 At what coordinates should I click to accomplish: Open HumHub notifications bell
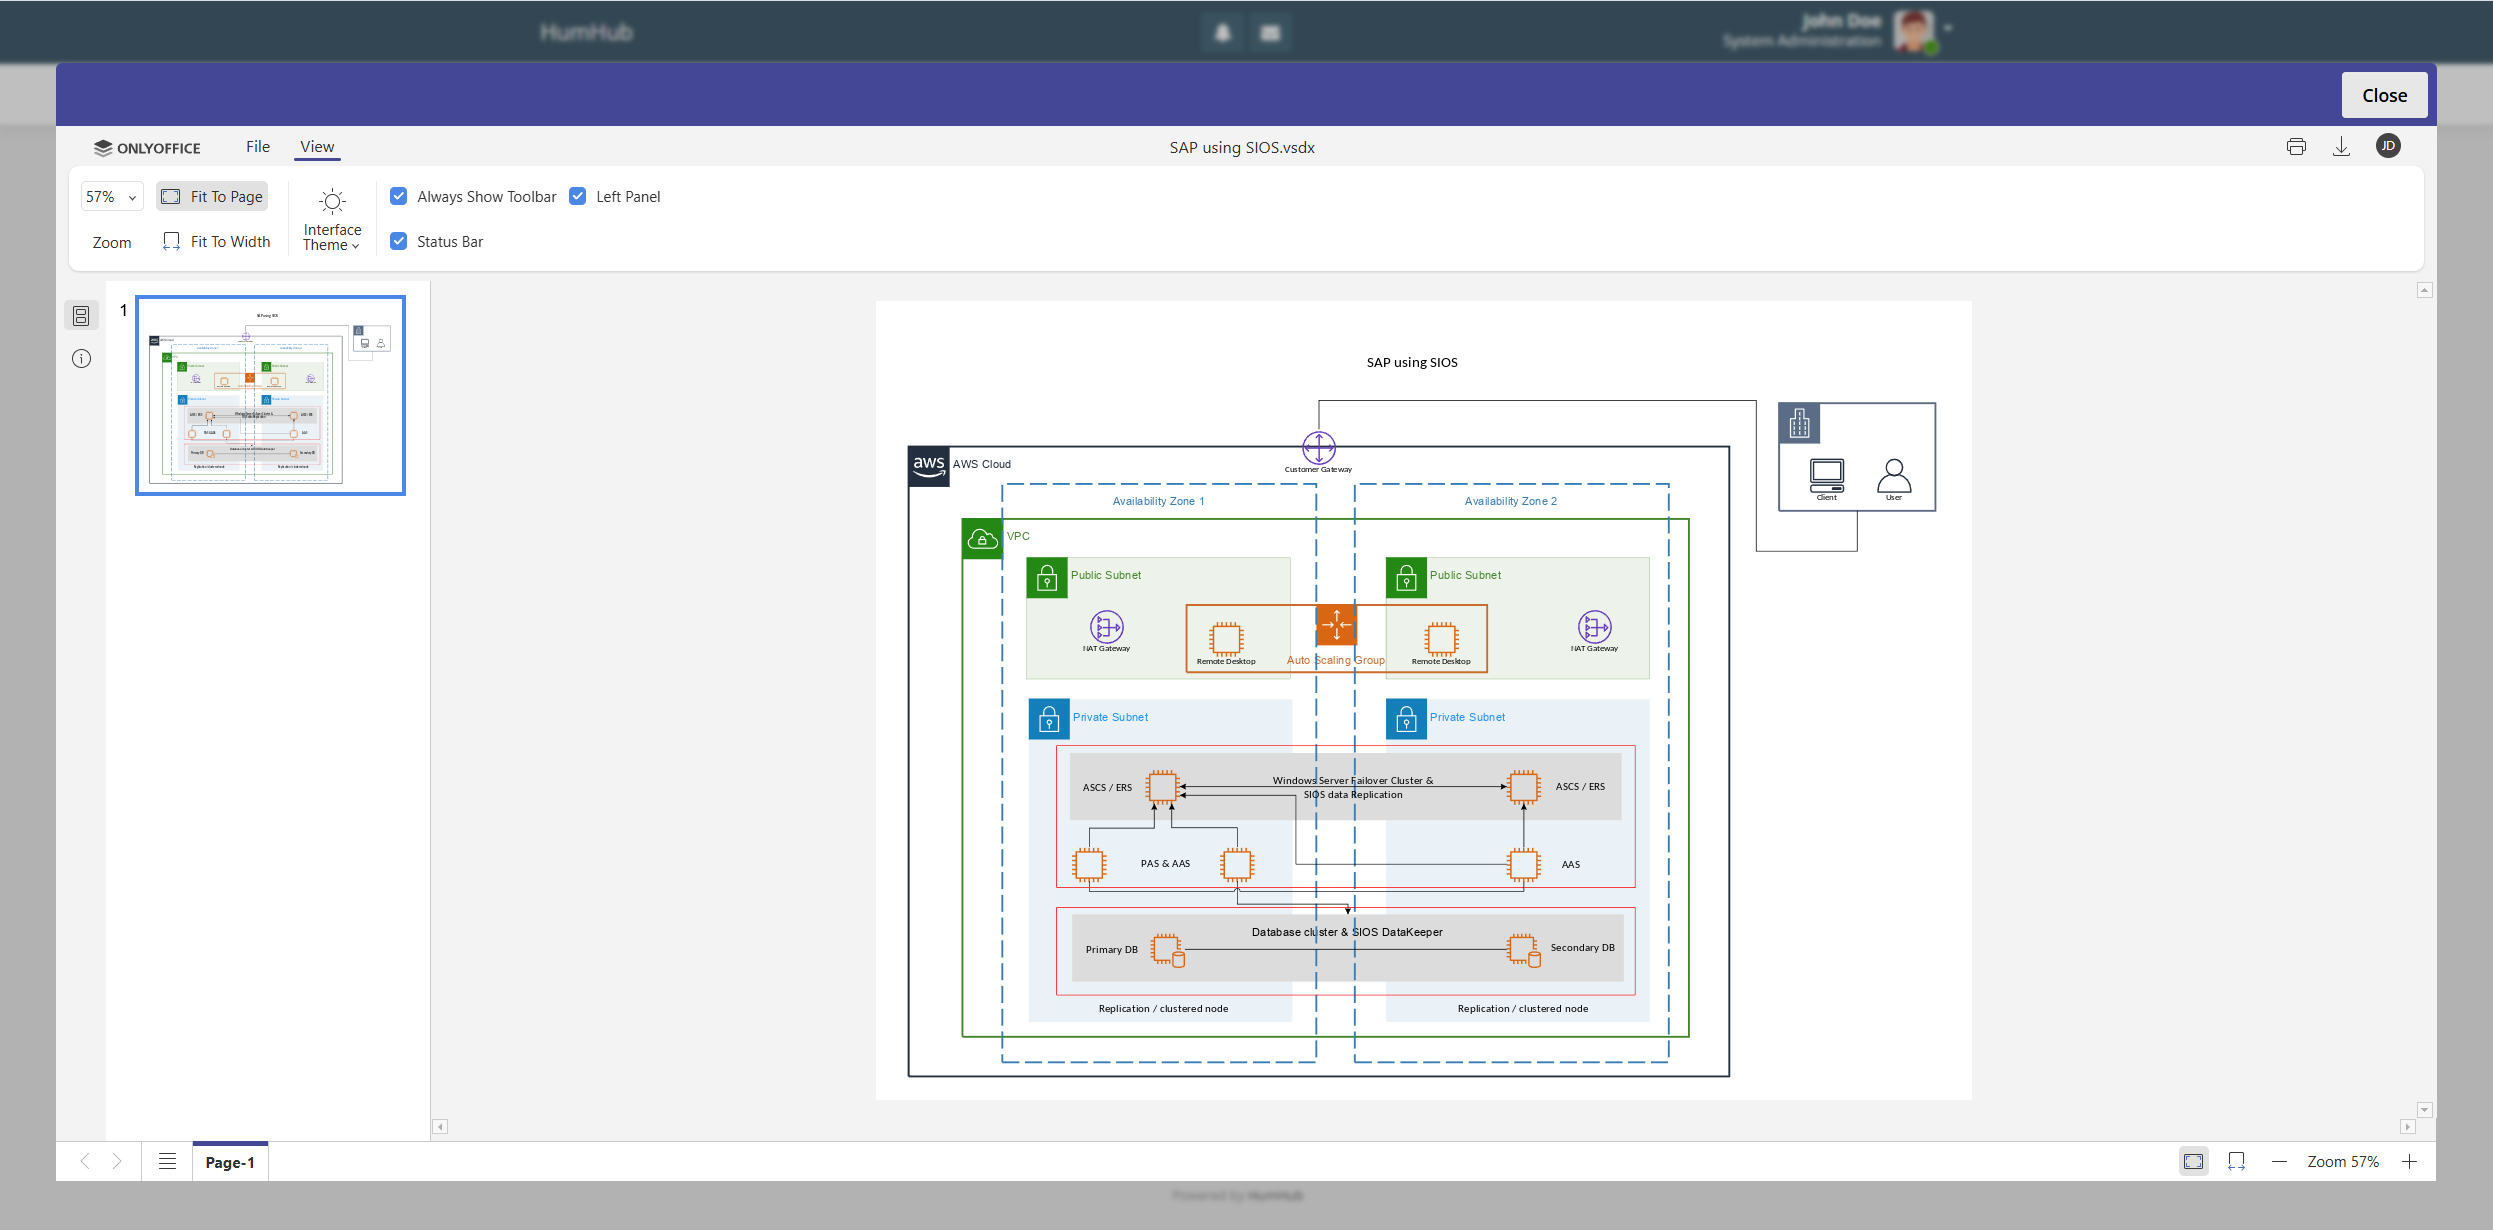pos(1221,31)
